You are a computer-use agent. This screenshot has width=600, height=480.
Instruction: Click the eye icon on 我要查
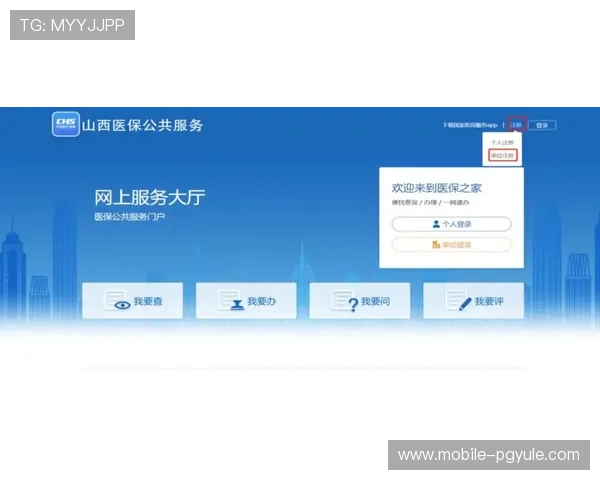pyautogui.click(x=122, y=305)
